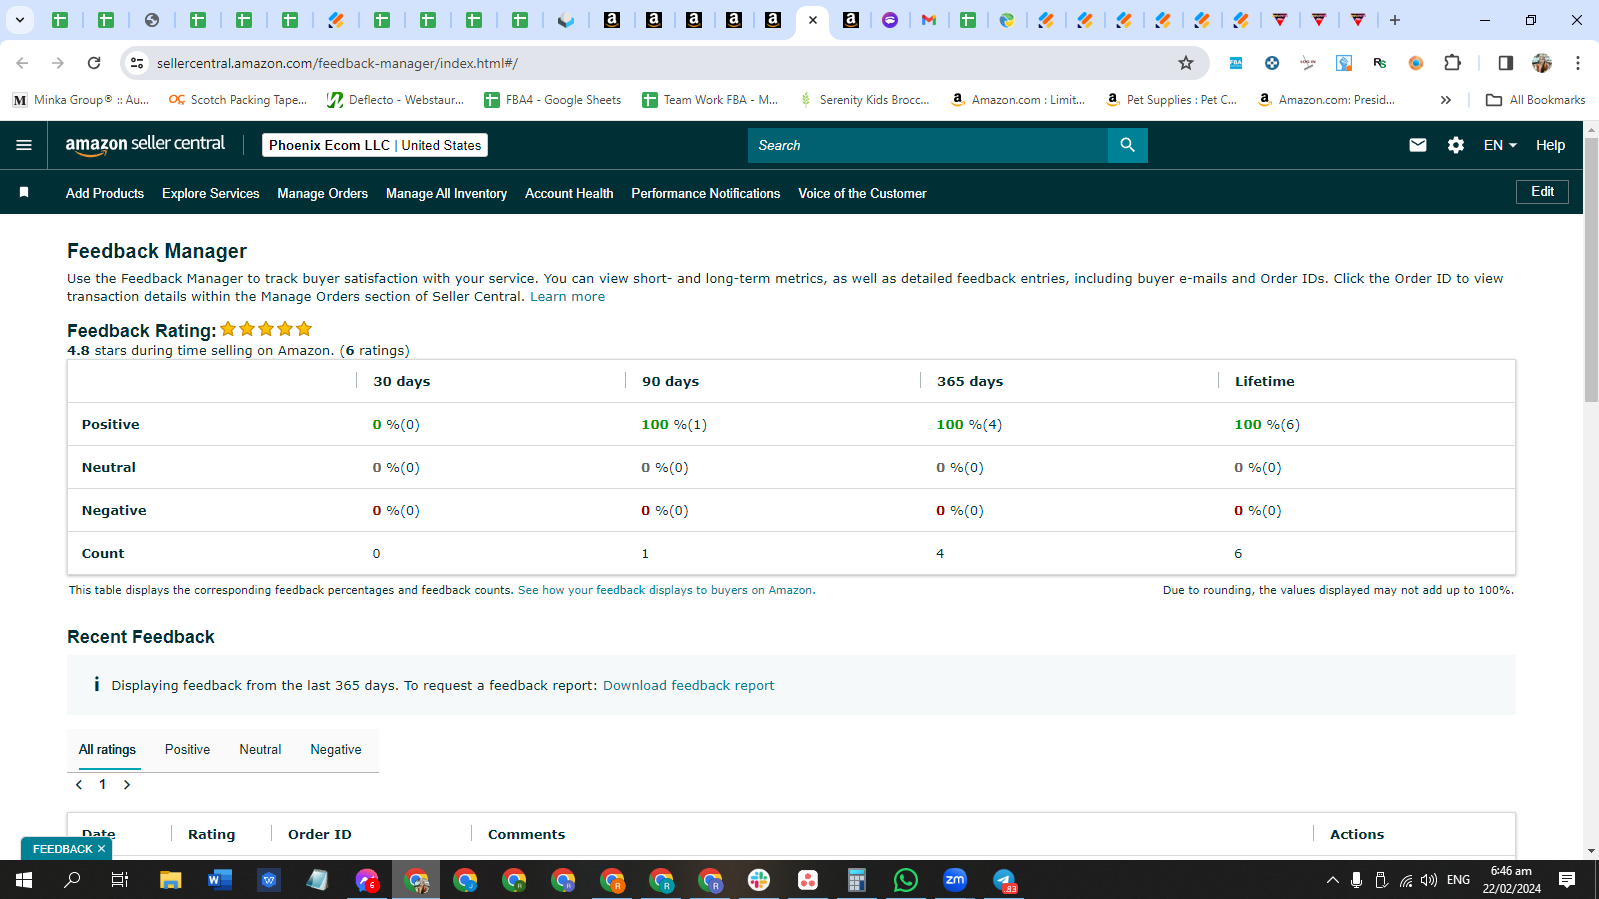Viewport: 1599px width, 899px height.
Task: Click the '100 %(6)' Lifetime positive value
Action: tap(1267, 424)
